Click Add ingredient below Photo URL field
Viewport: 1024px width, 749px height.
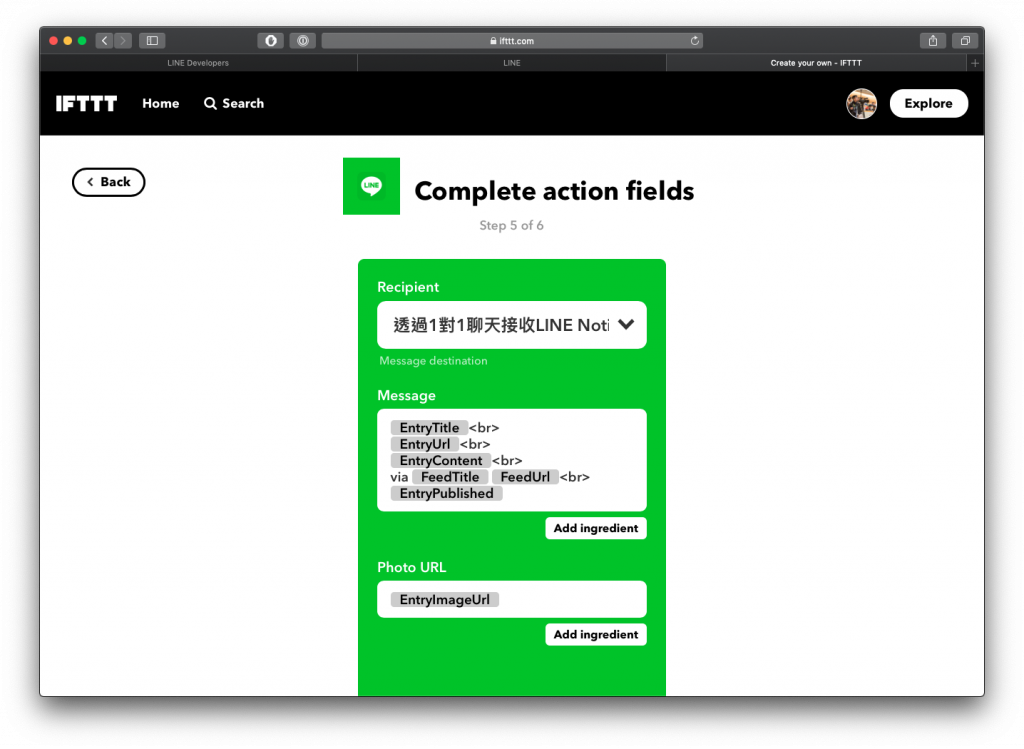(596, 635)
